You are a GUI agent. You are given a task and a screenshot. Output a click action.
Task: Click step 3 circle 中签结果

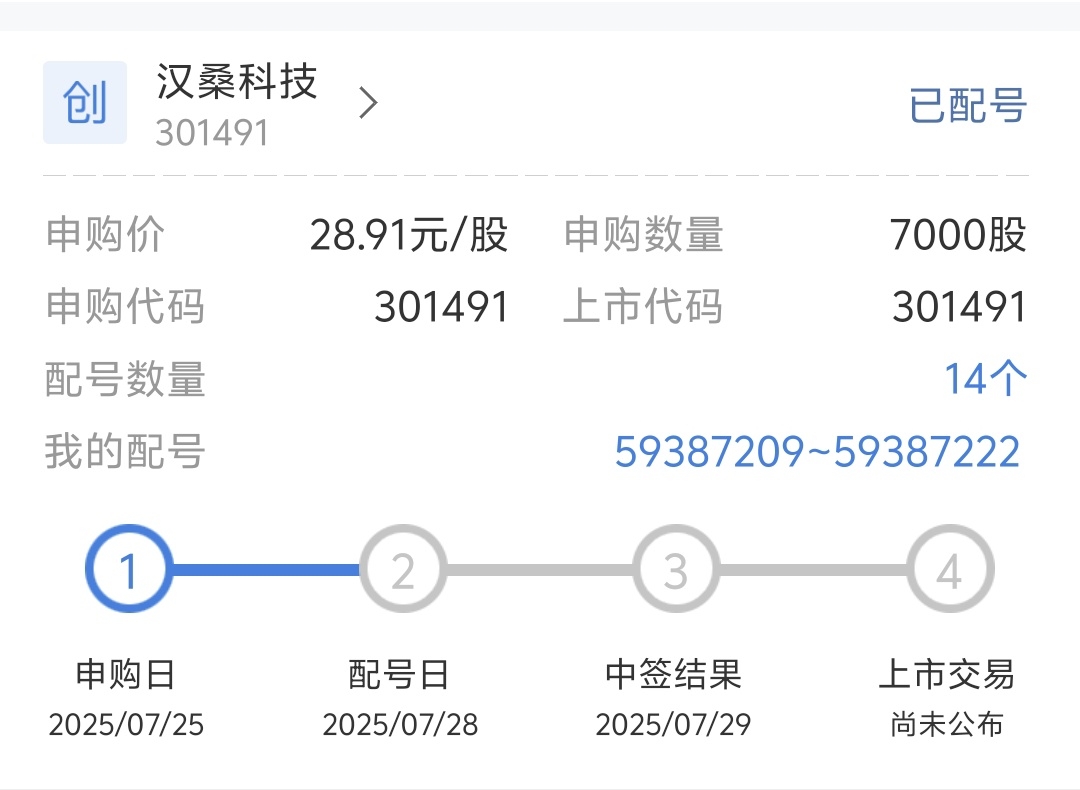[676, 569]
